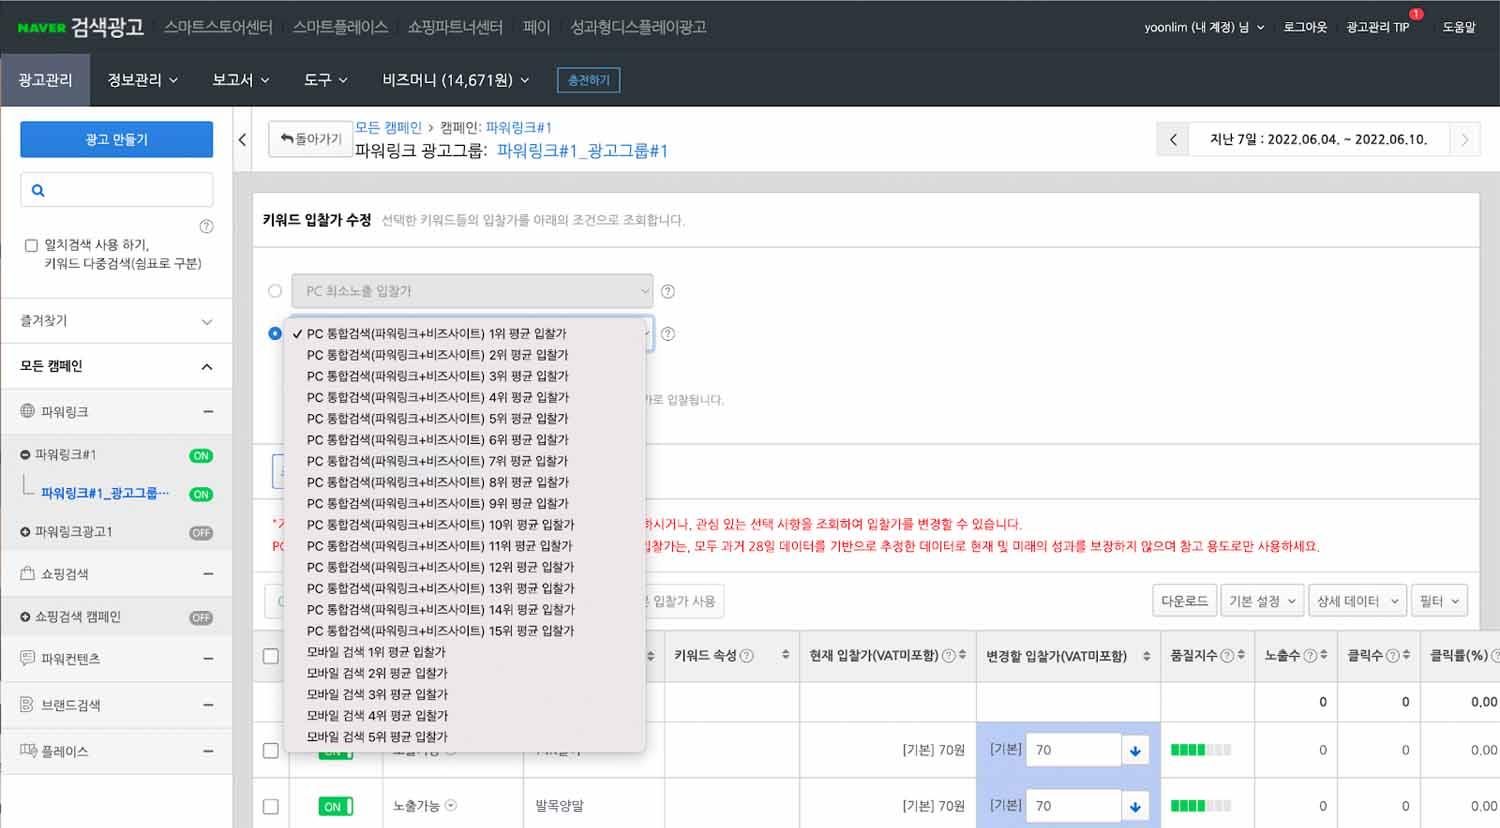Select the PC 최소노출 입찰가 radio button

pyautogui.click(x=275, y=291)
